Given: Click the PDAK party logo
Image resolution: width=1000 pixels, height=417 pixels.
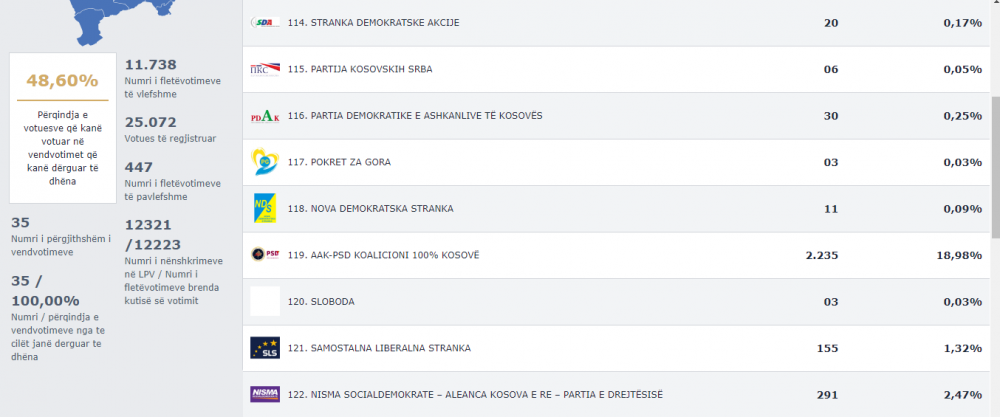Looking at the screenshot, I should point(265,116).
